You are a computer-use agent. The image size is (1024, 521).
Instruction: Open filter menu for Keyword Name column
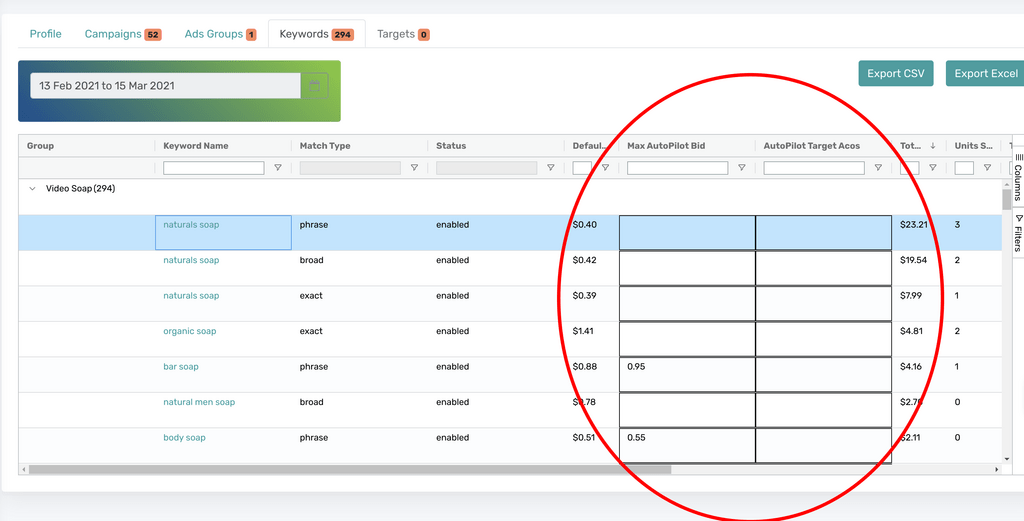click(278, 168)
